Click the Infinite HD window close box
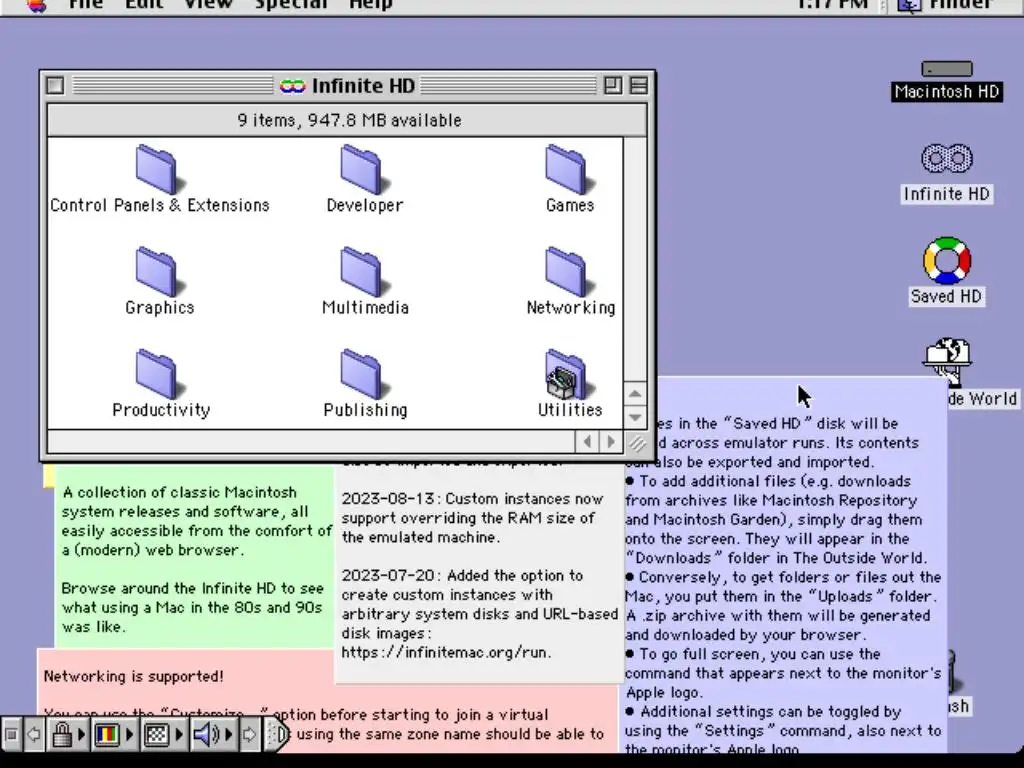Image resolution: width=1024 pixels, height=768 pixels. [55, 86]
